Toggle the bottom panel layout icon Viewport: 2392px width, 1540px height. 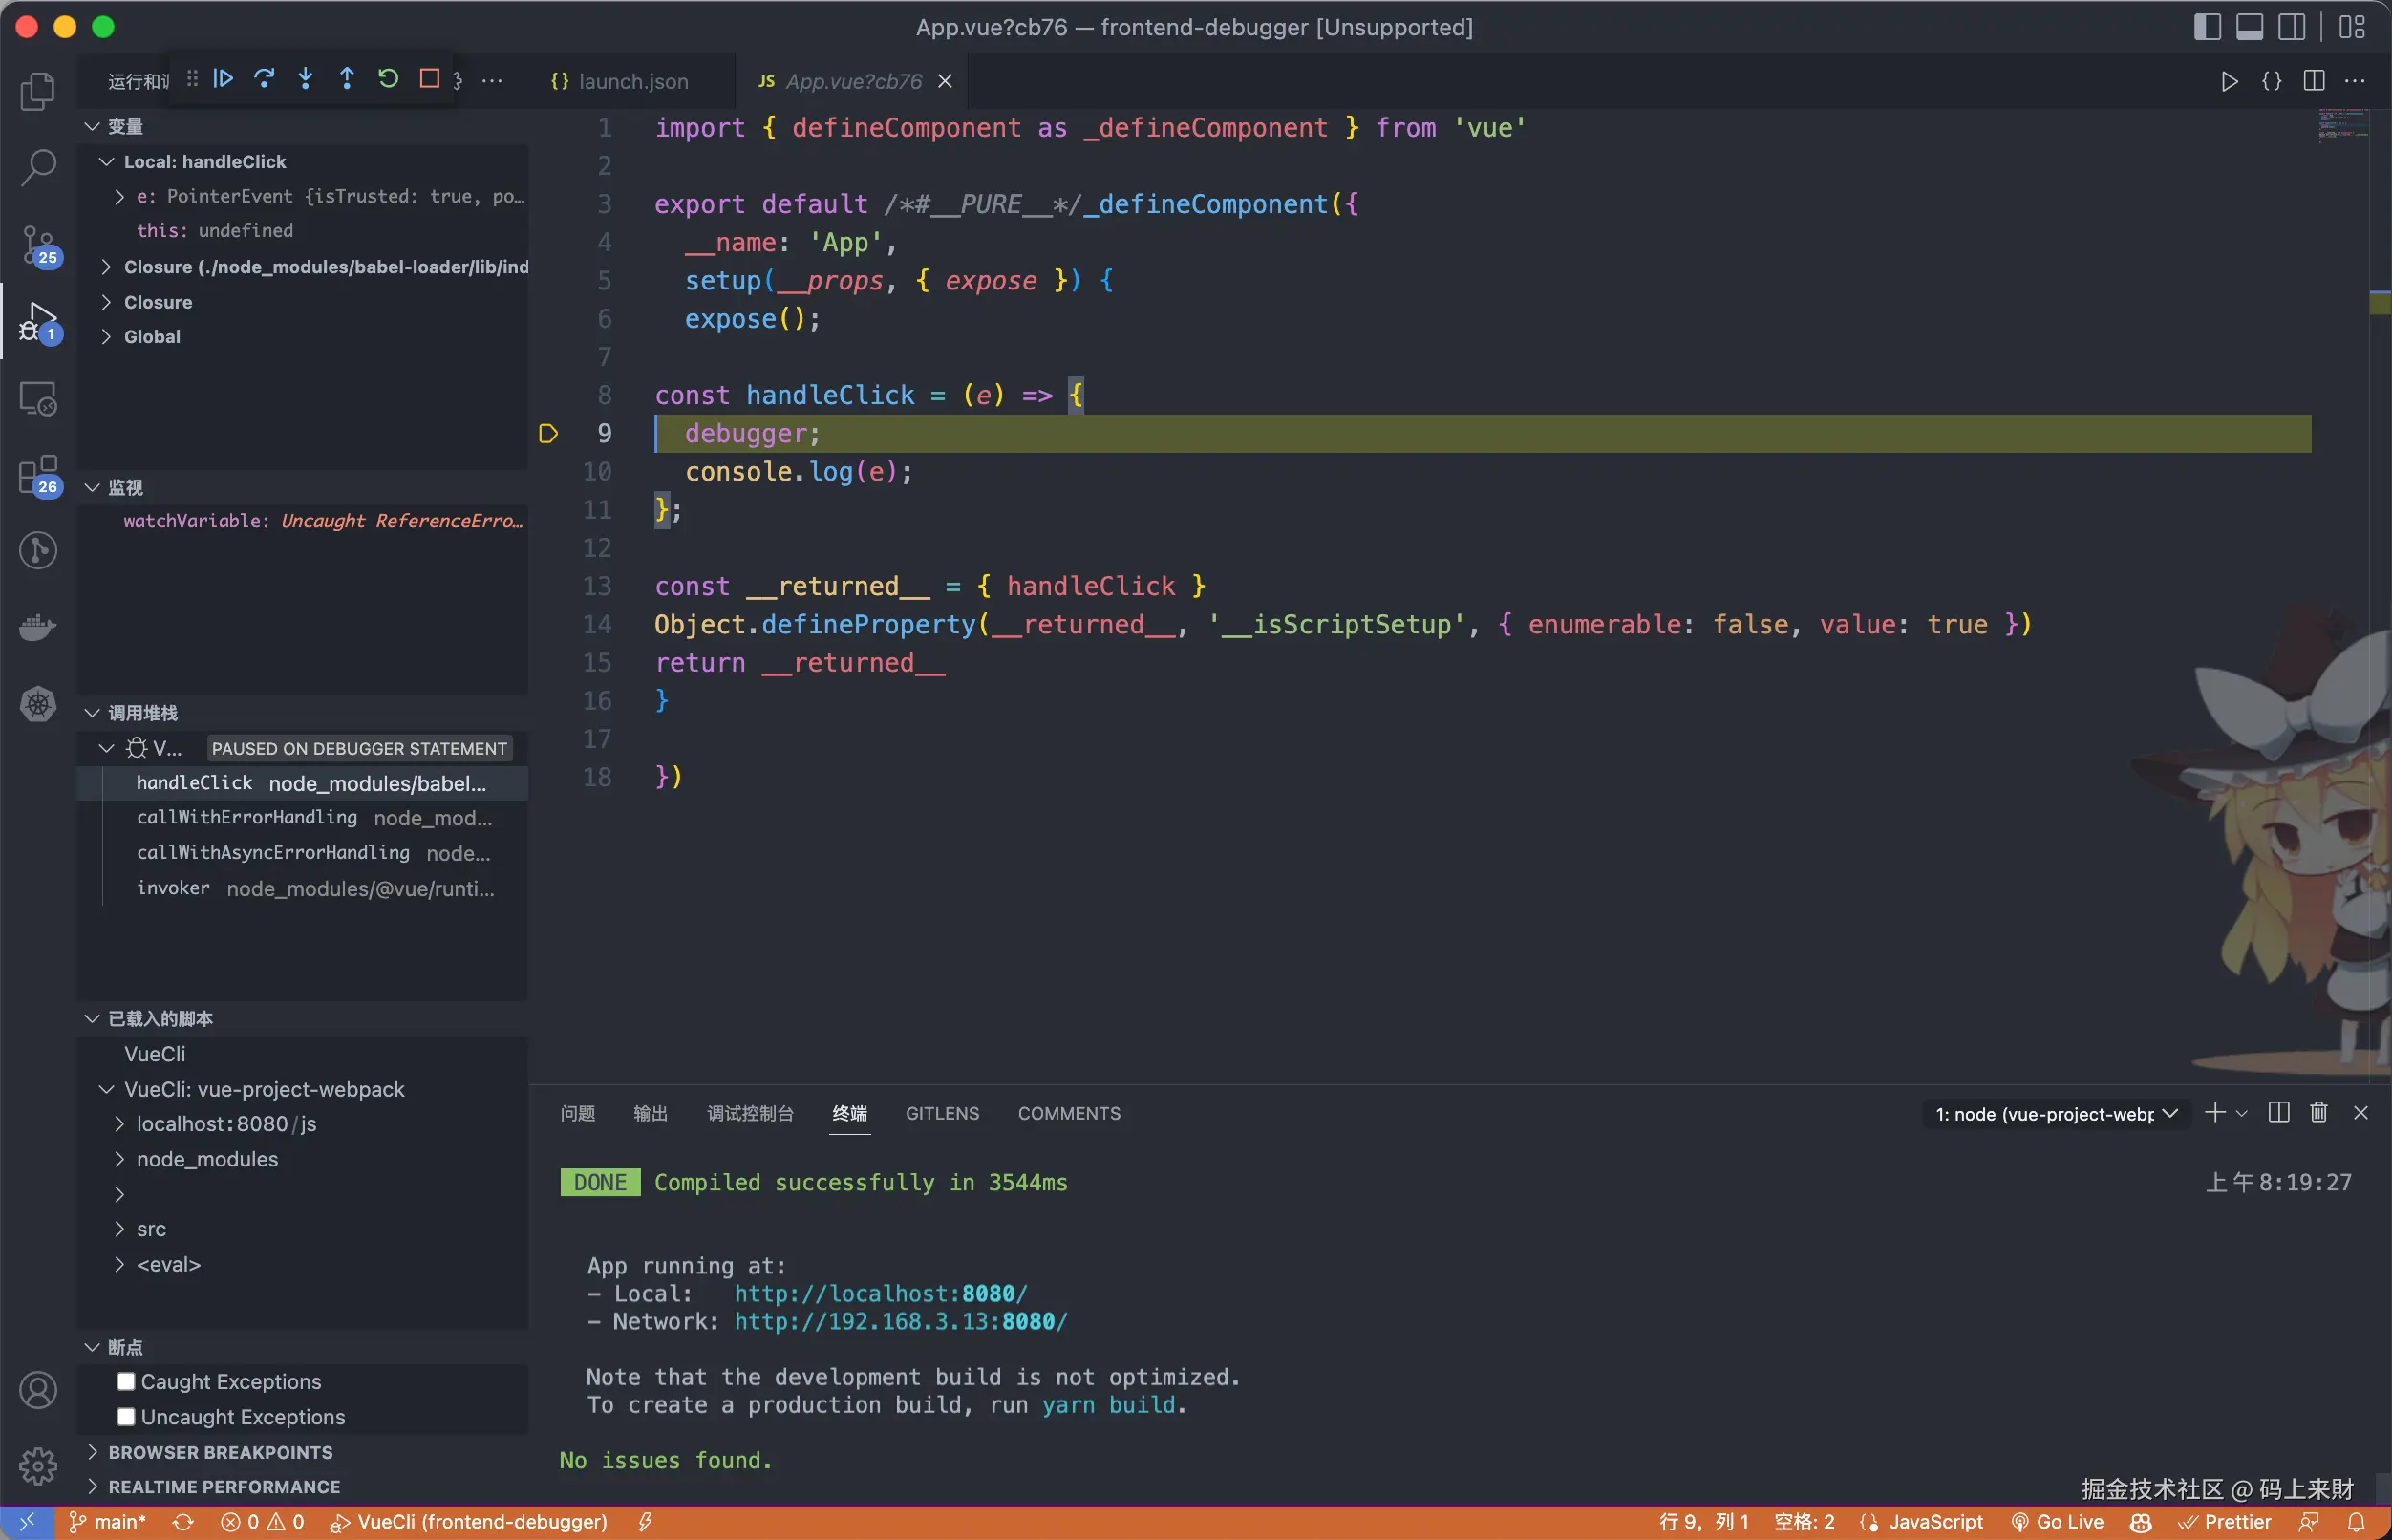[x=2249, y=27]
